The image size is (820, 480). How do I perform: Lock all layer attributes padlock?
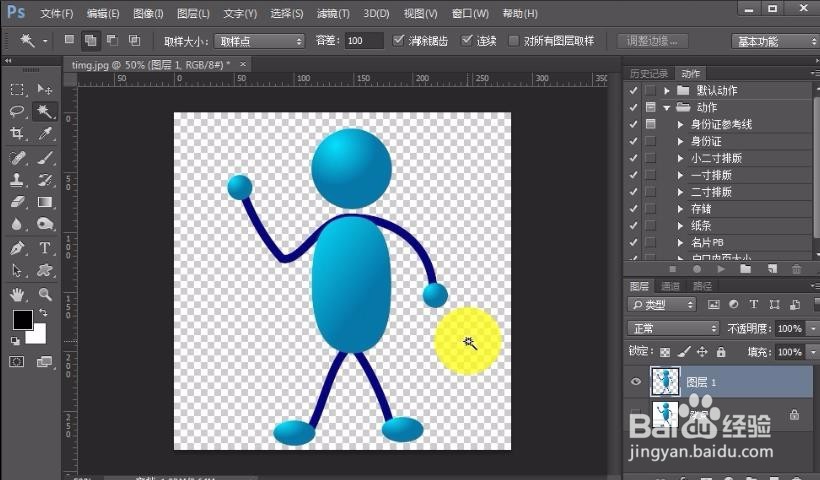click(721, 352)
